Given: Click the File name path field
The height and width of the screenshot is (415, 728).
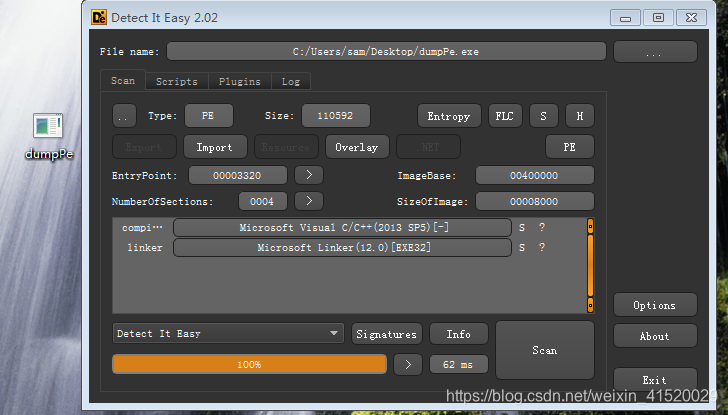Looking at the screenshot, I should [x=386, y=52].
